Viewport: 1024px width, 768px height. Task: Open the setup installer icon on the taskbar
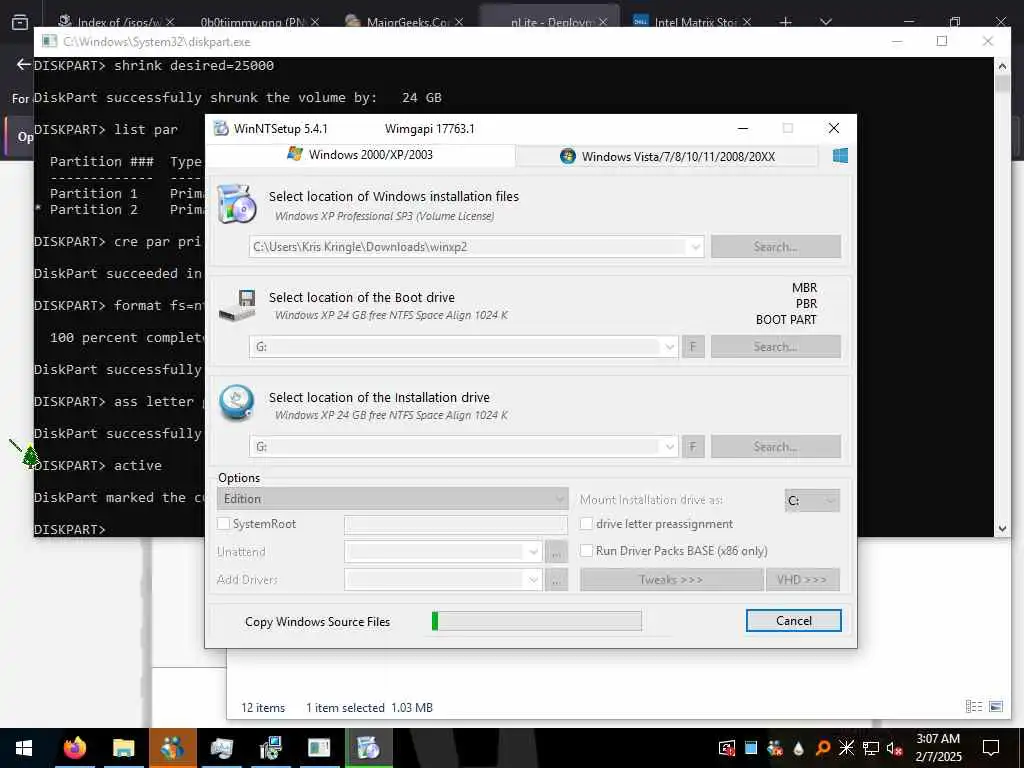pos(270,748)
